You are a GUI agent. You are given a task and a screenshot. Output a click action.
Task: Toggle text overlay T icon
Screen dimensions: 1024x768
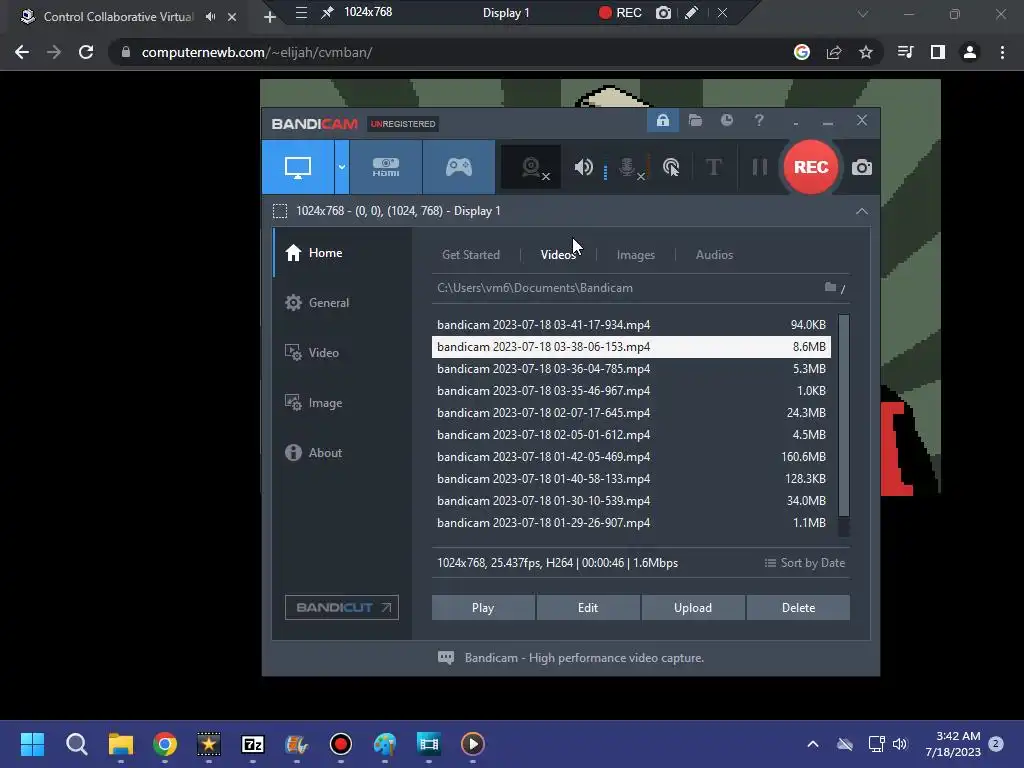click(713, 167)
